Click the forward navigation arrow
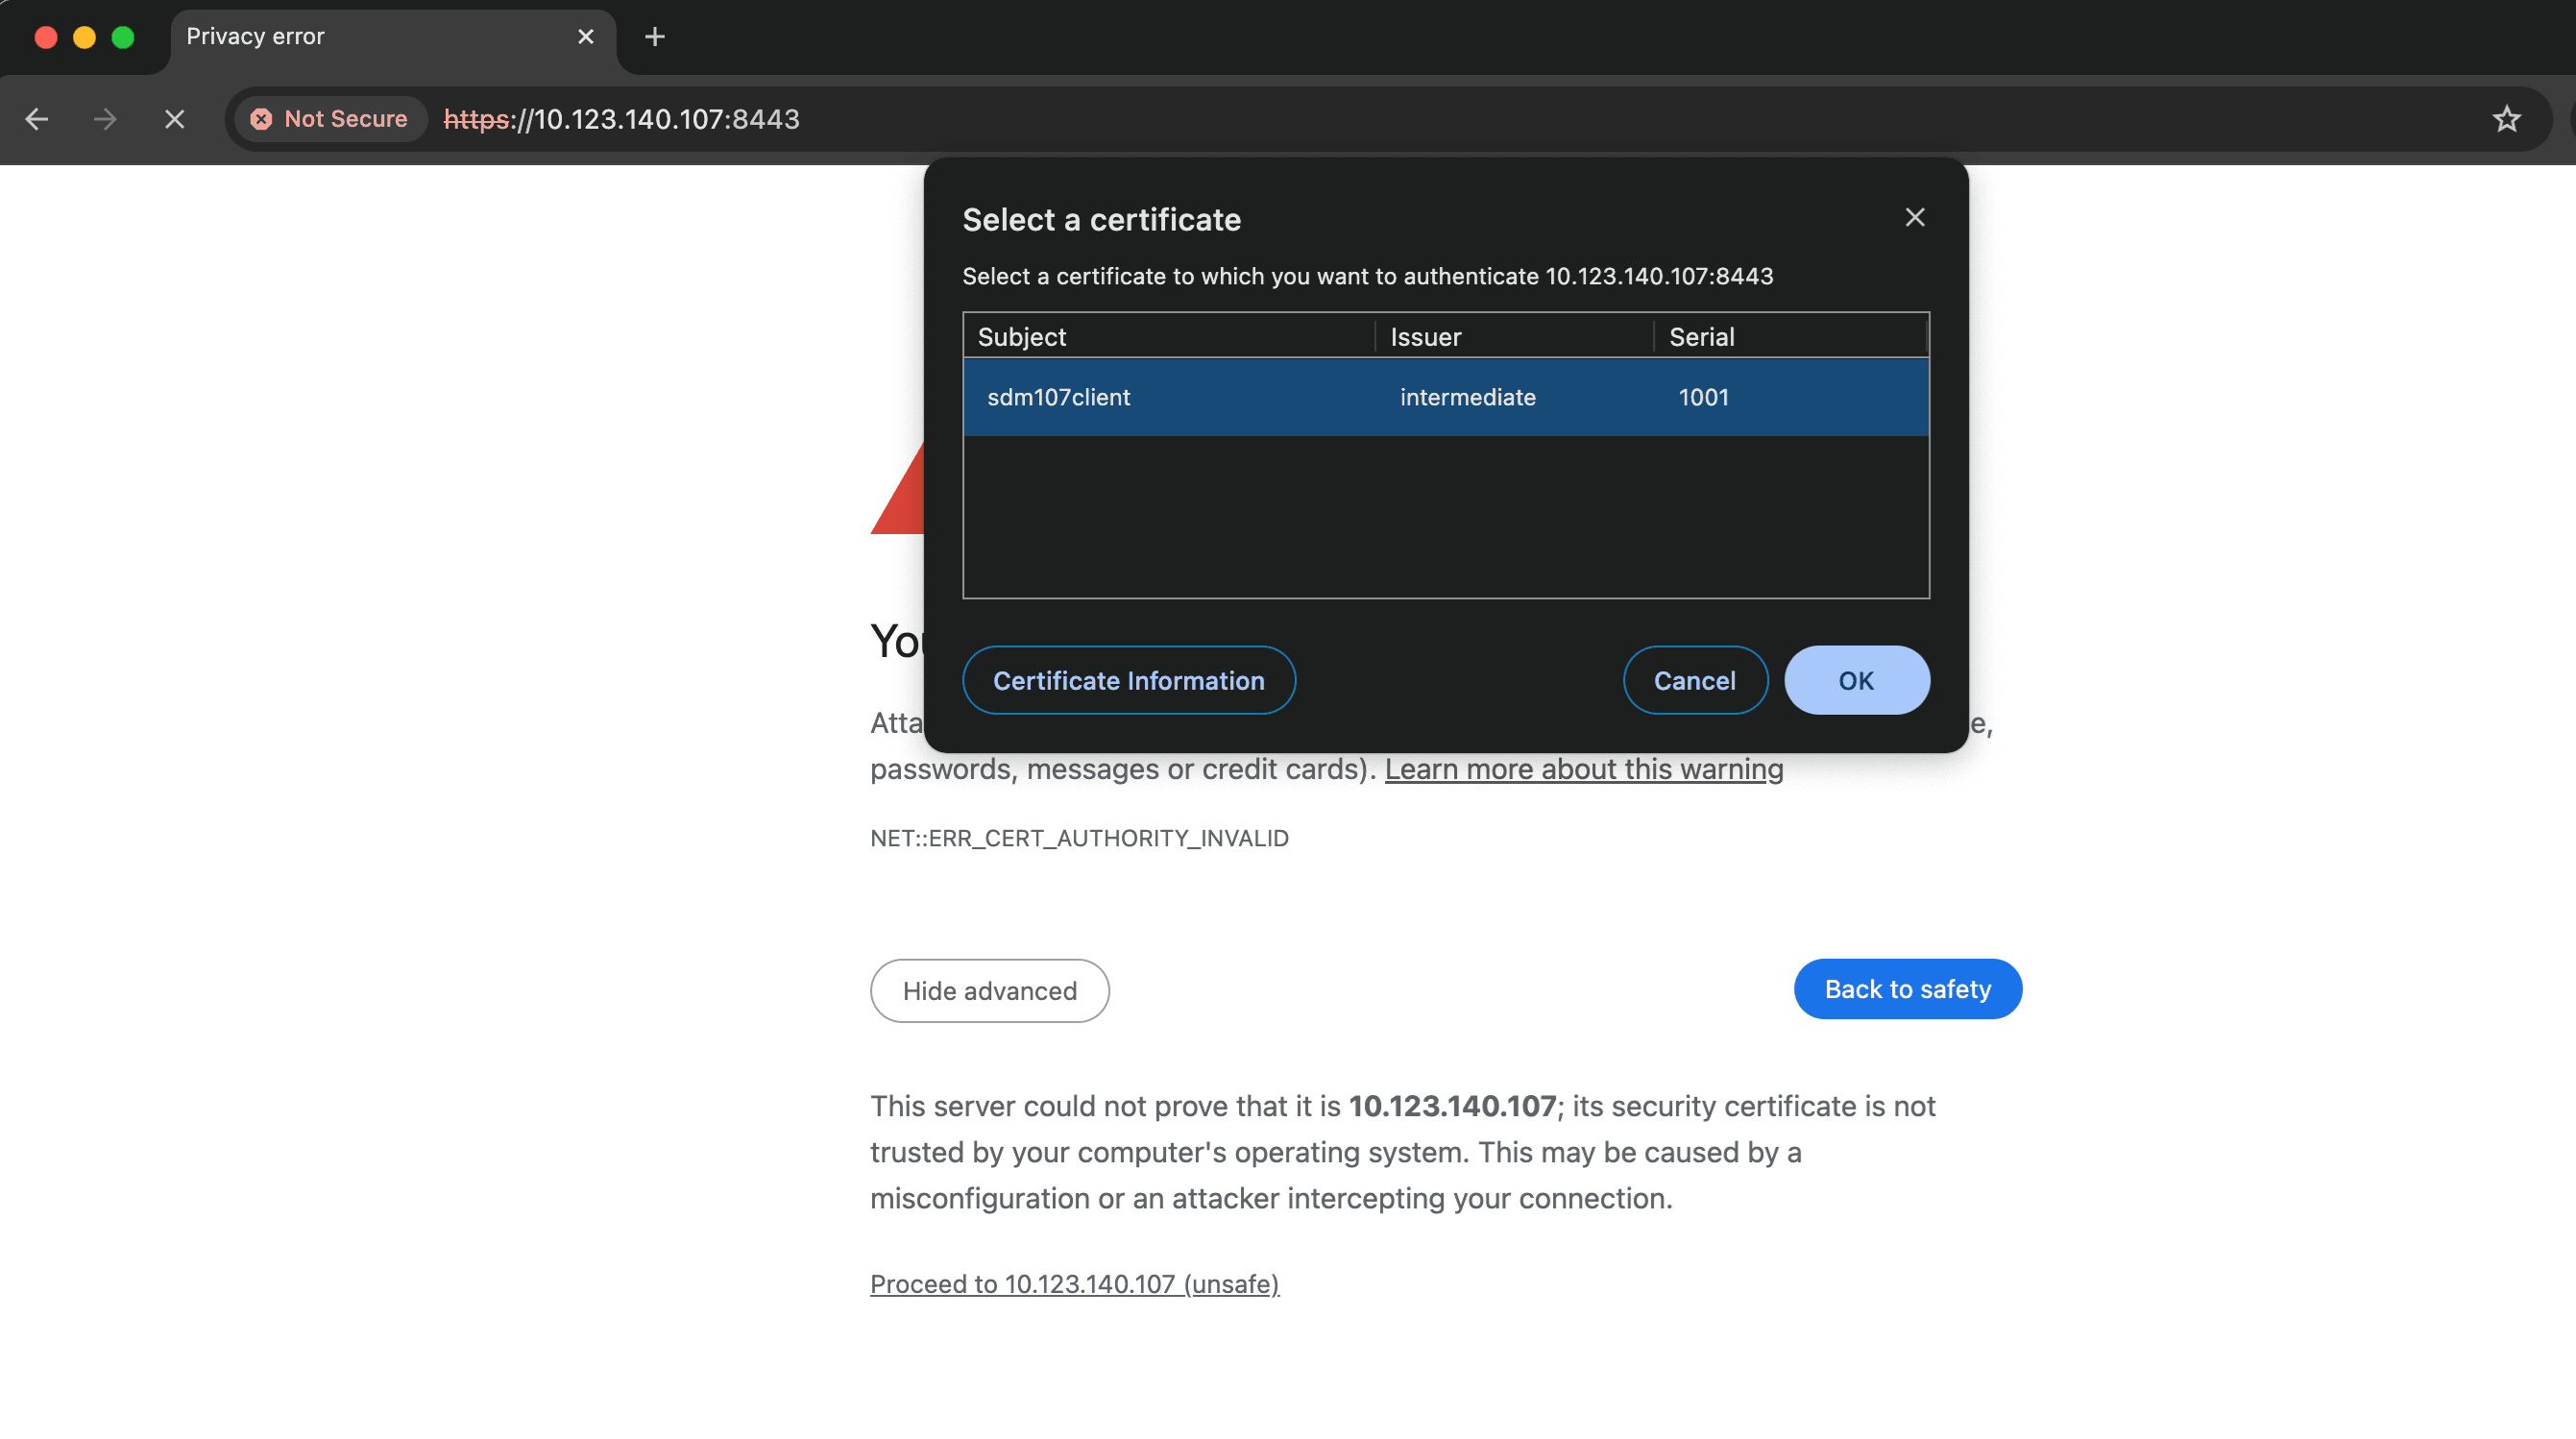The image size is (2576, 1439). [105, 119]
